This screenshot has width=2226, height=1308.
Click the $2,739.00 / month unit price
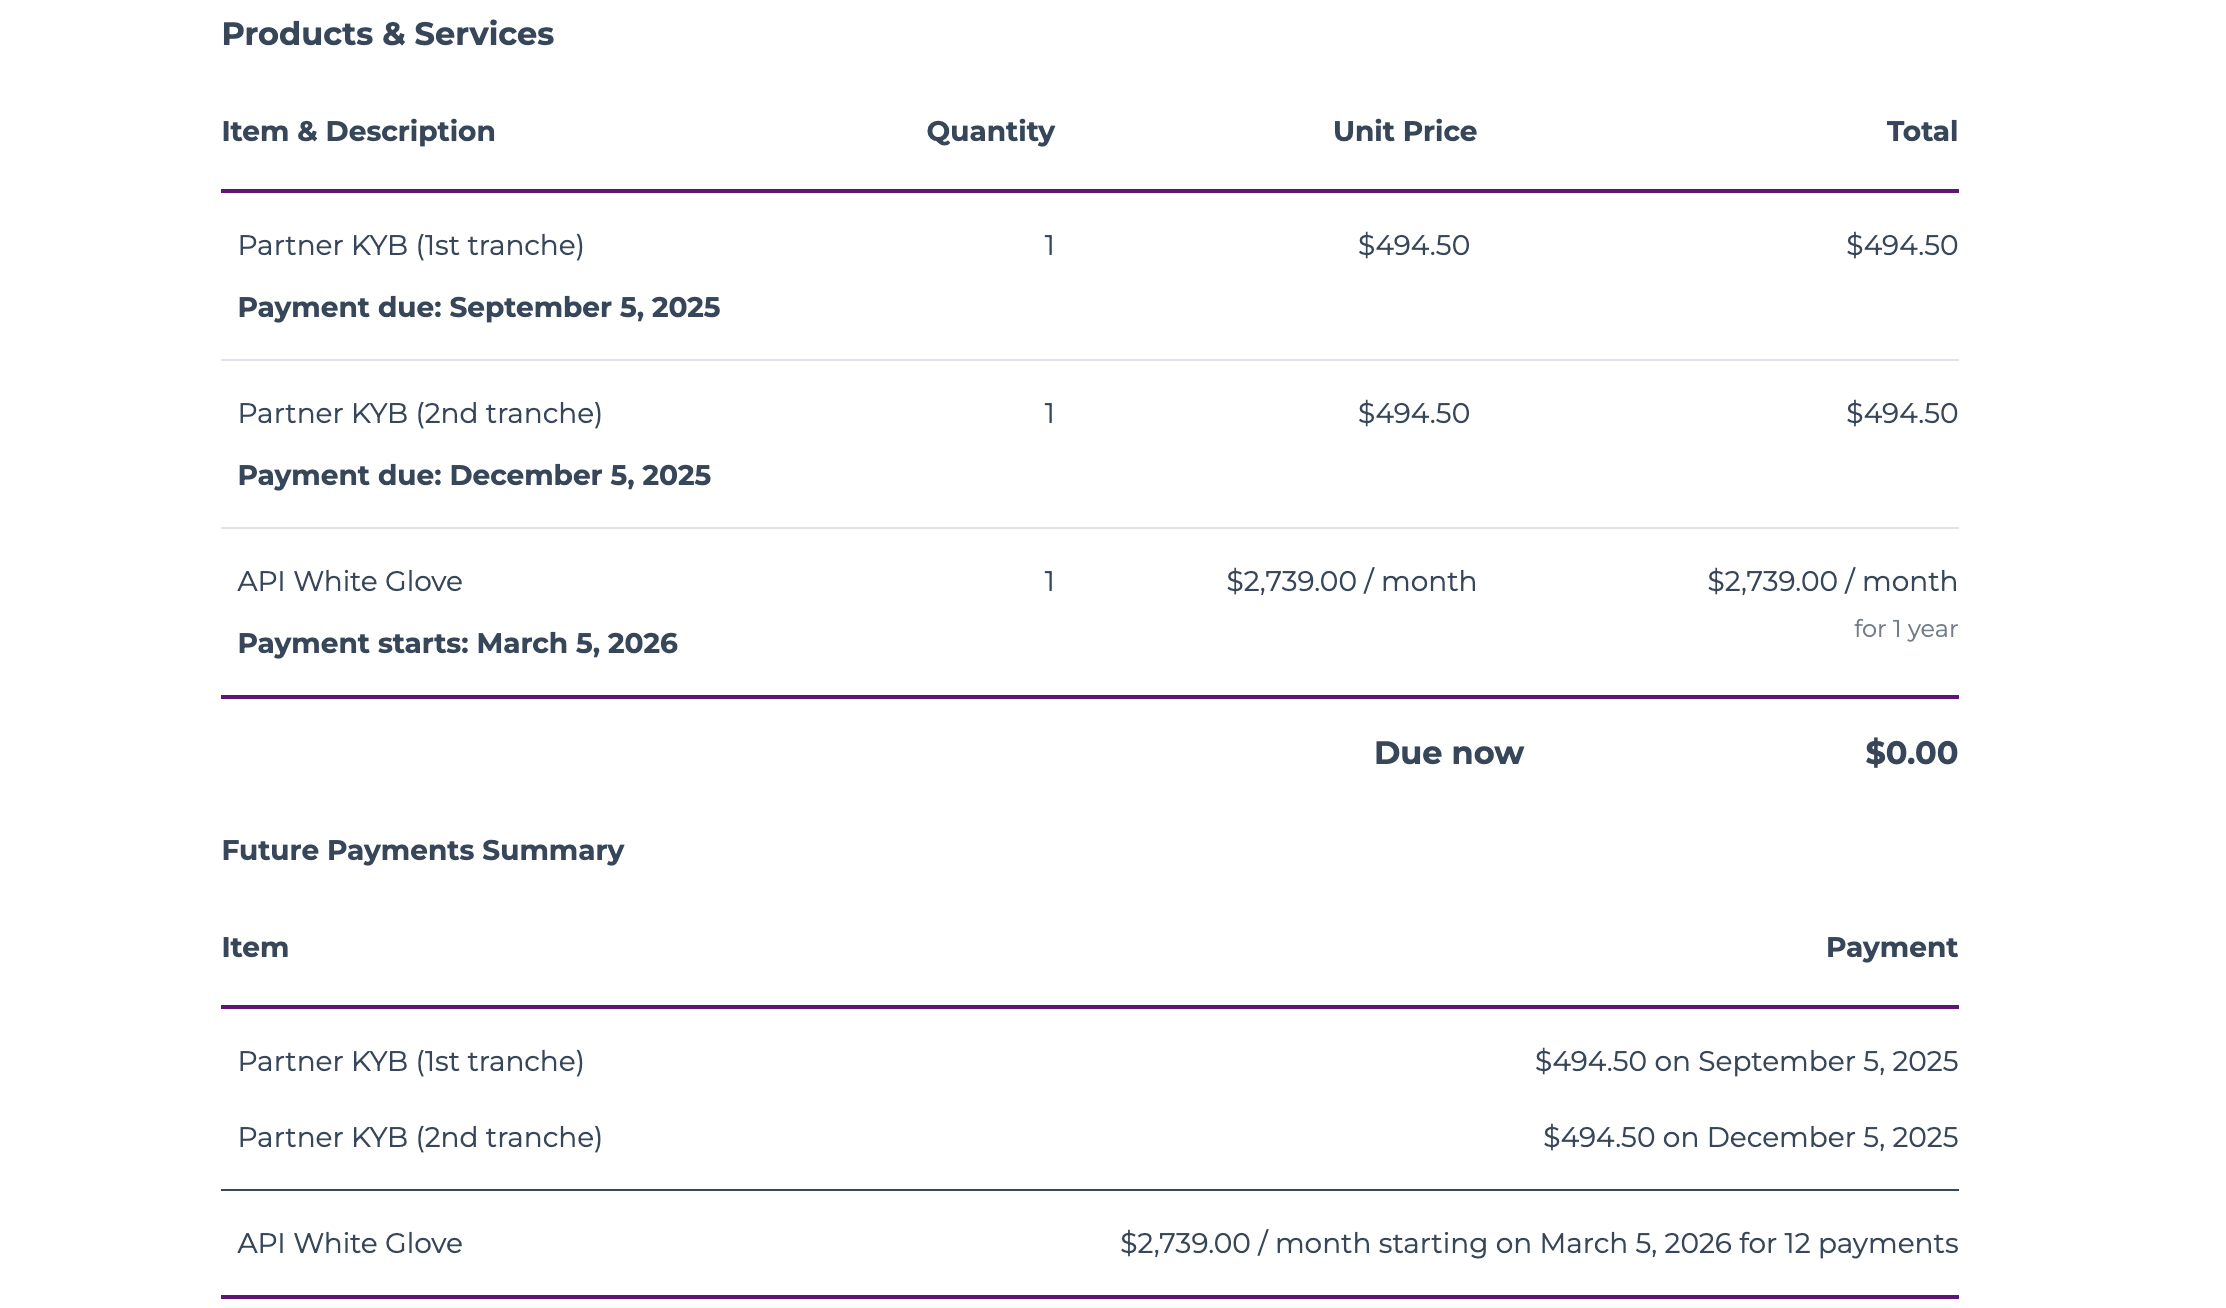tap(1350, 581)
